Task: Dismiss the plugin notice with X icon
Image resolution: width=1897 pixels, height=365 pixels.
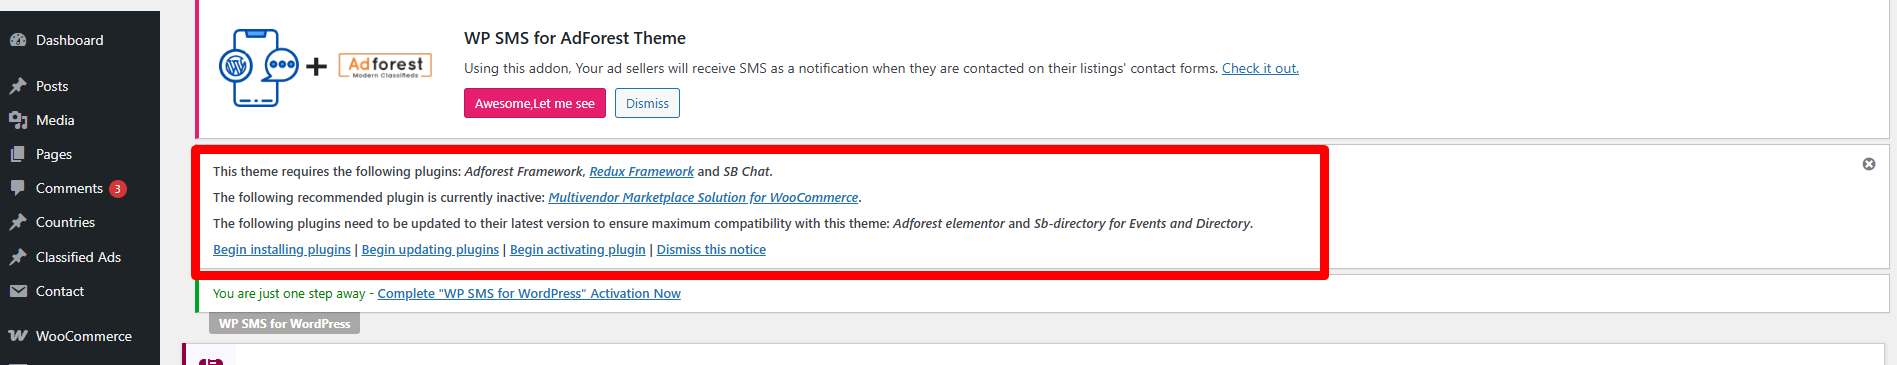Action: (1869, 164)
